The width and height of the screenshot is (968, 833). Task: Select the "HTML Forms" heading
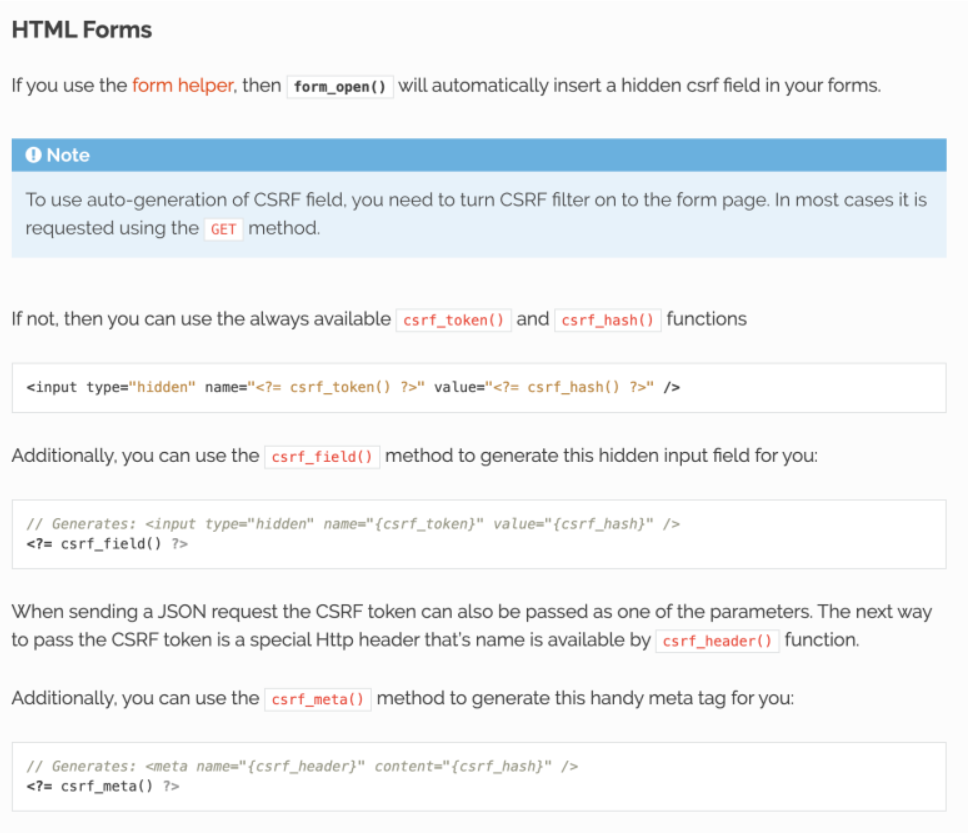[x=82, y=30]
